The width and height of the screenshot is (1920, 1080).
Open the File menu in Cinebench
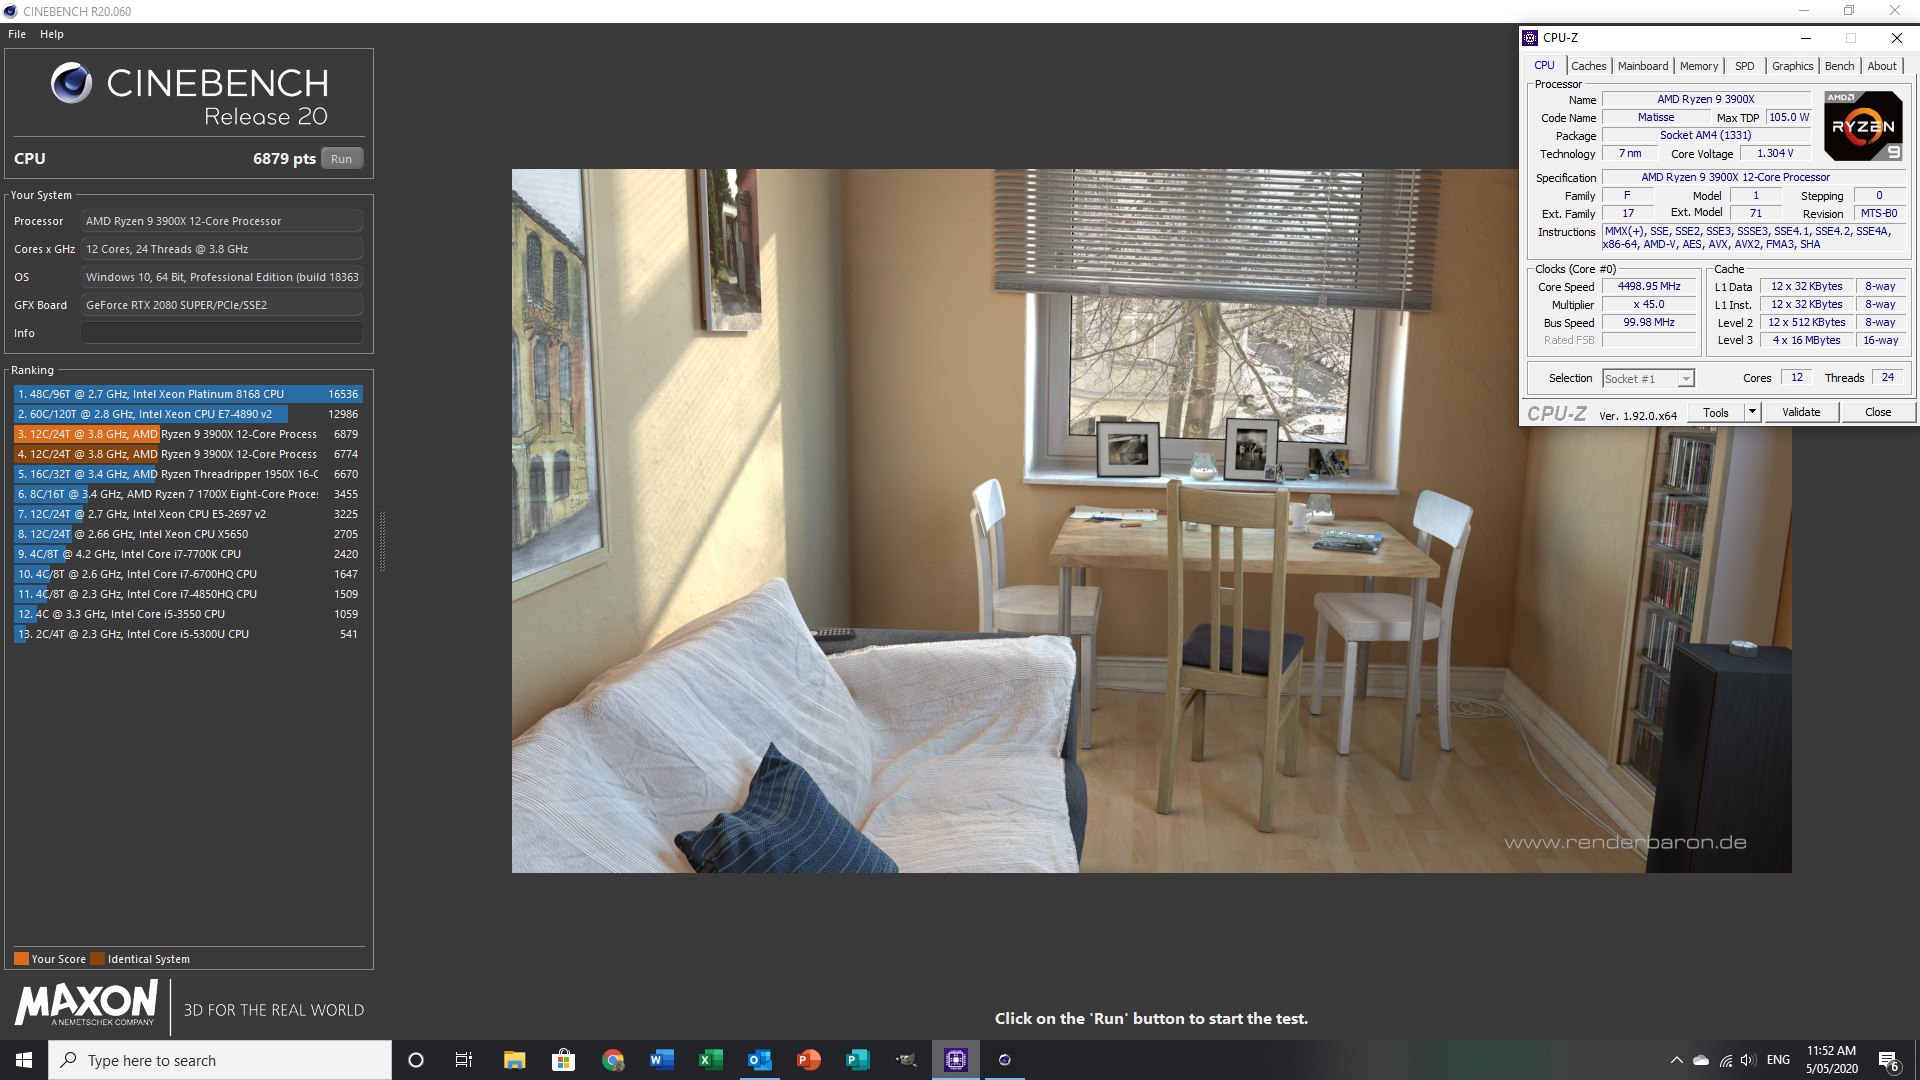[17, 34]
